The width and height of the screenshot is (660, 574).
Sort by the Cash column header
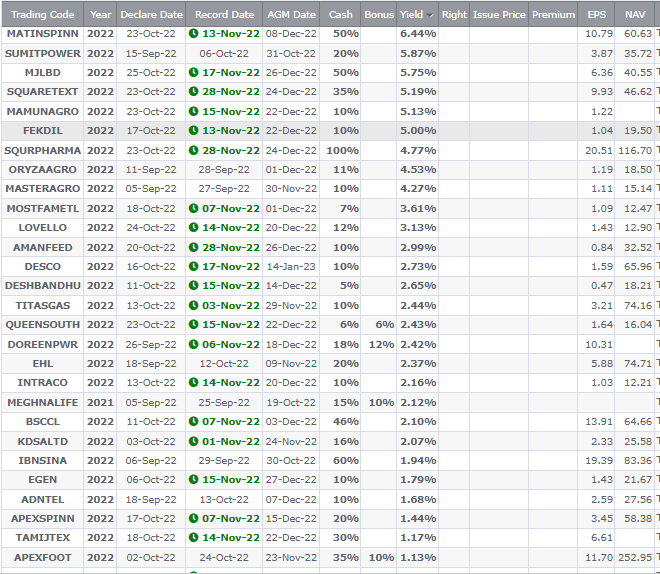[x=341, y=15]
